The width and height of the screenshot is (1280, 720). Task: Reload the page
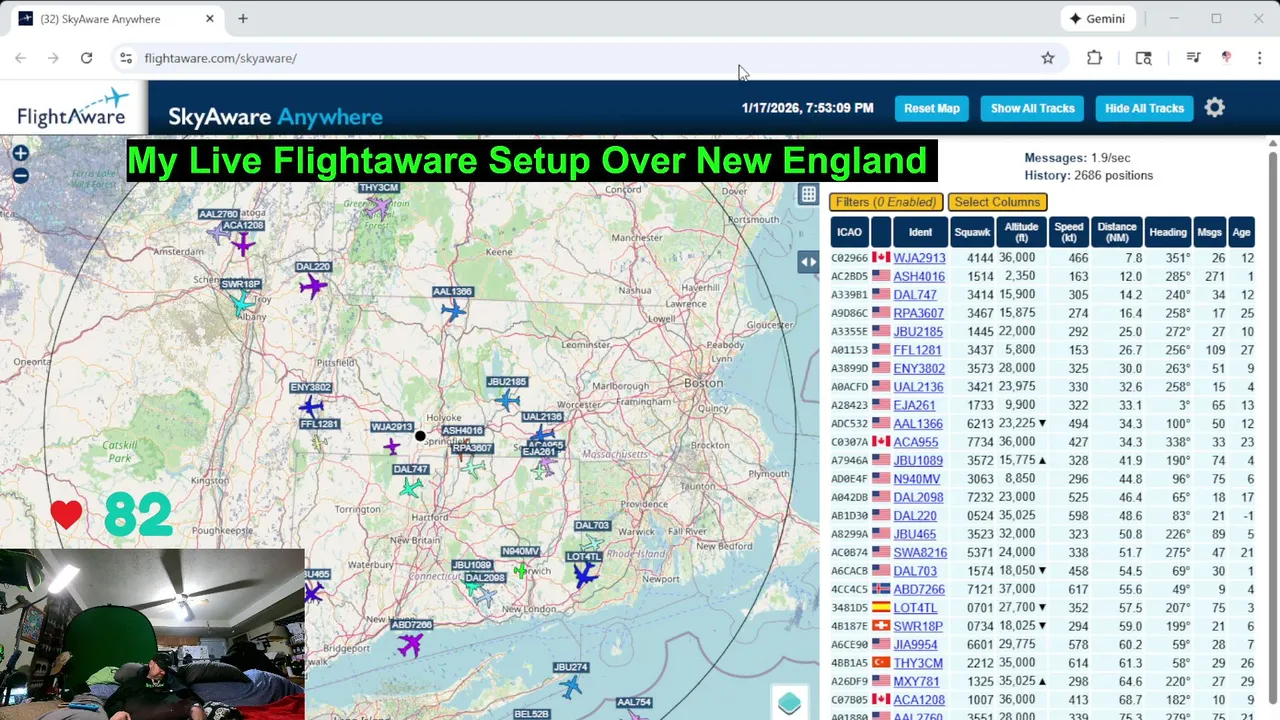click(x=87, y=58)
